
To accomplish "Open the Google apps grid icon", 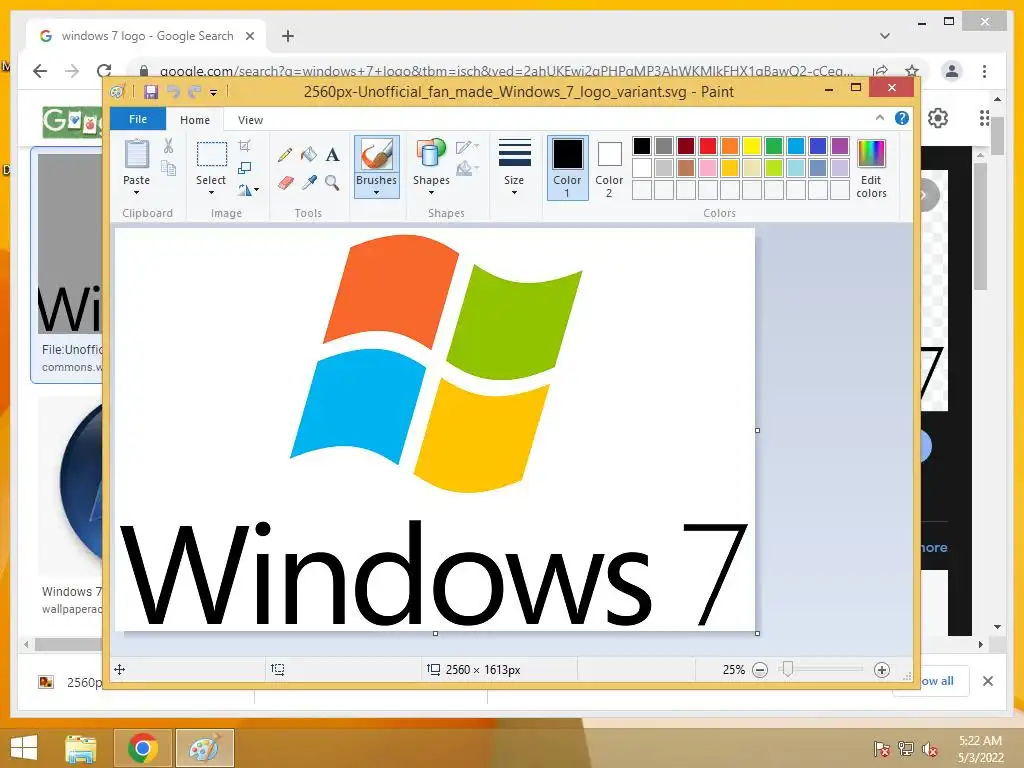I will pos(984,118).
